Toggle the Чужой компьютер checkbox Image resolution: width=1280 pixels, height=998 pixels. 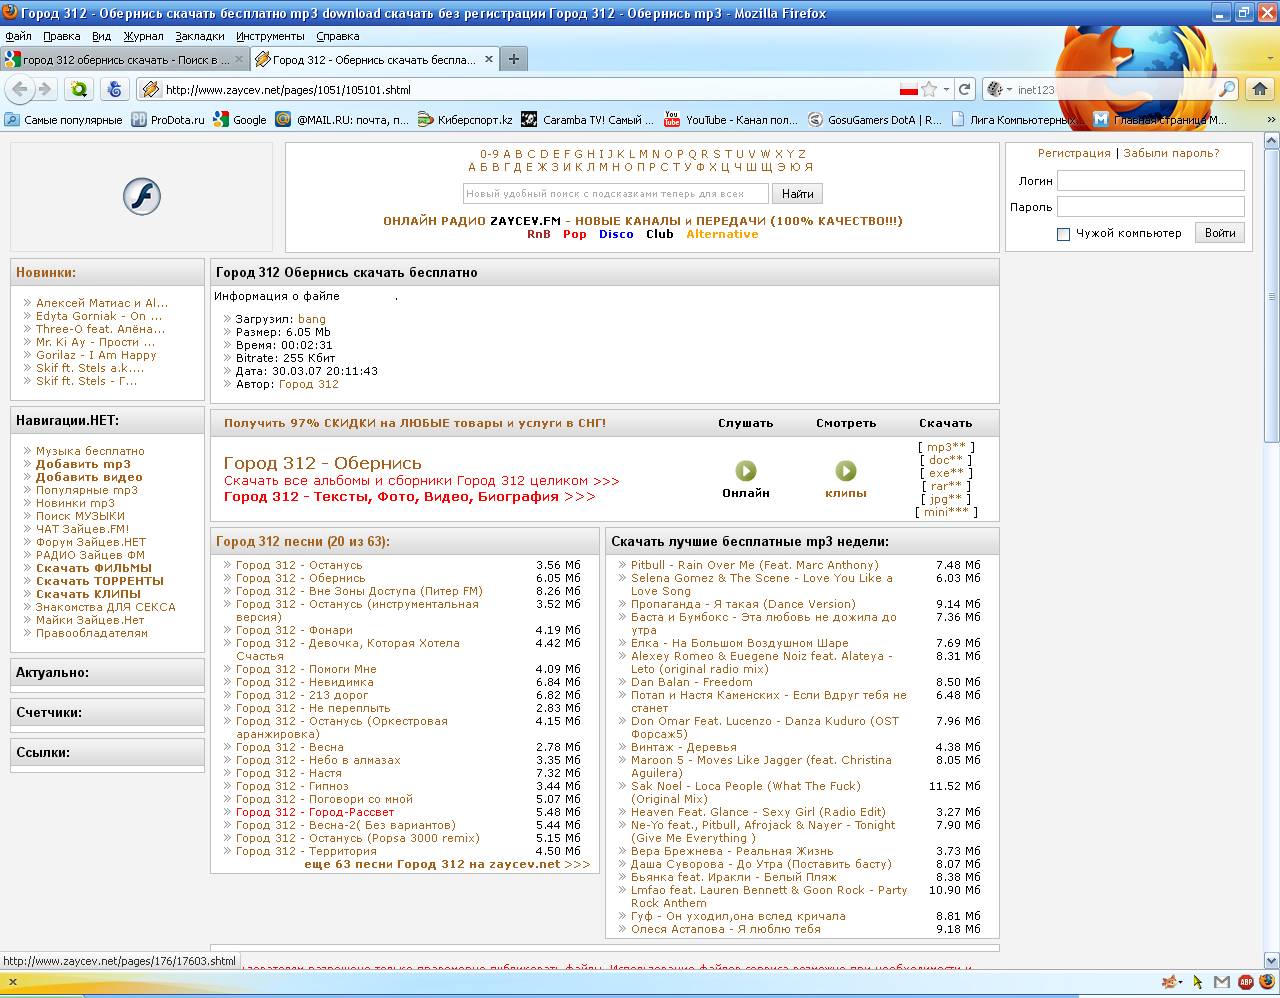[1063, 234]
